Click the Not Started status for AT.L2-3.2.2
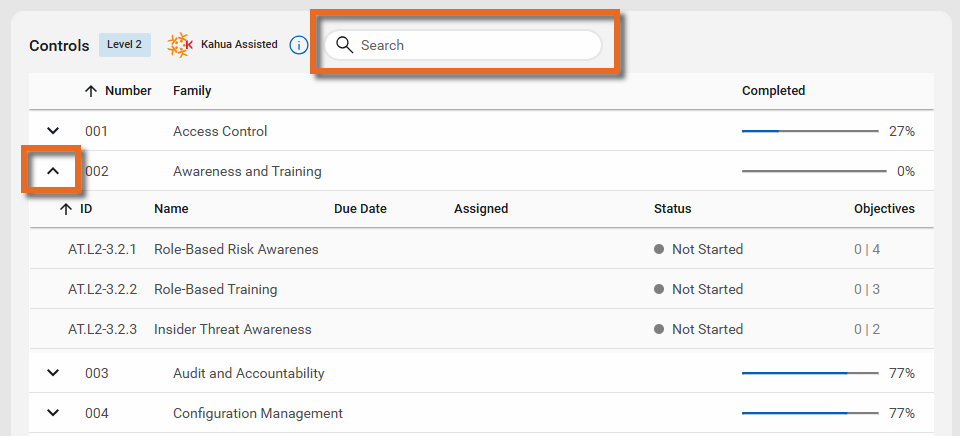This screenshot has width=960, height=436. pos(706,289)
